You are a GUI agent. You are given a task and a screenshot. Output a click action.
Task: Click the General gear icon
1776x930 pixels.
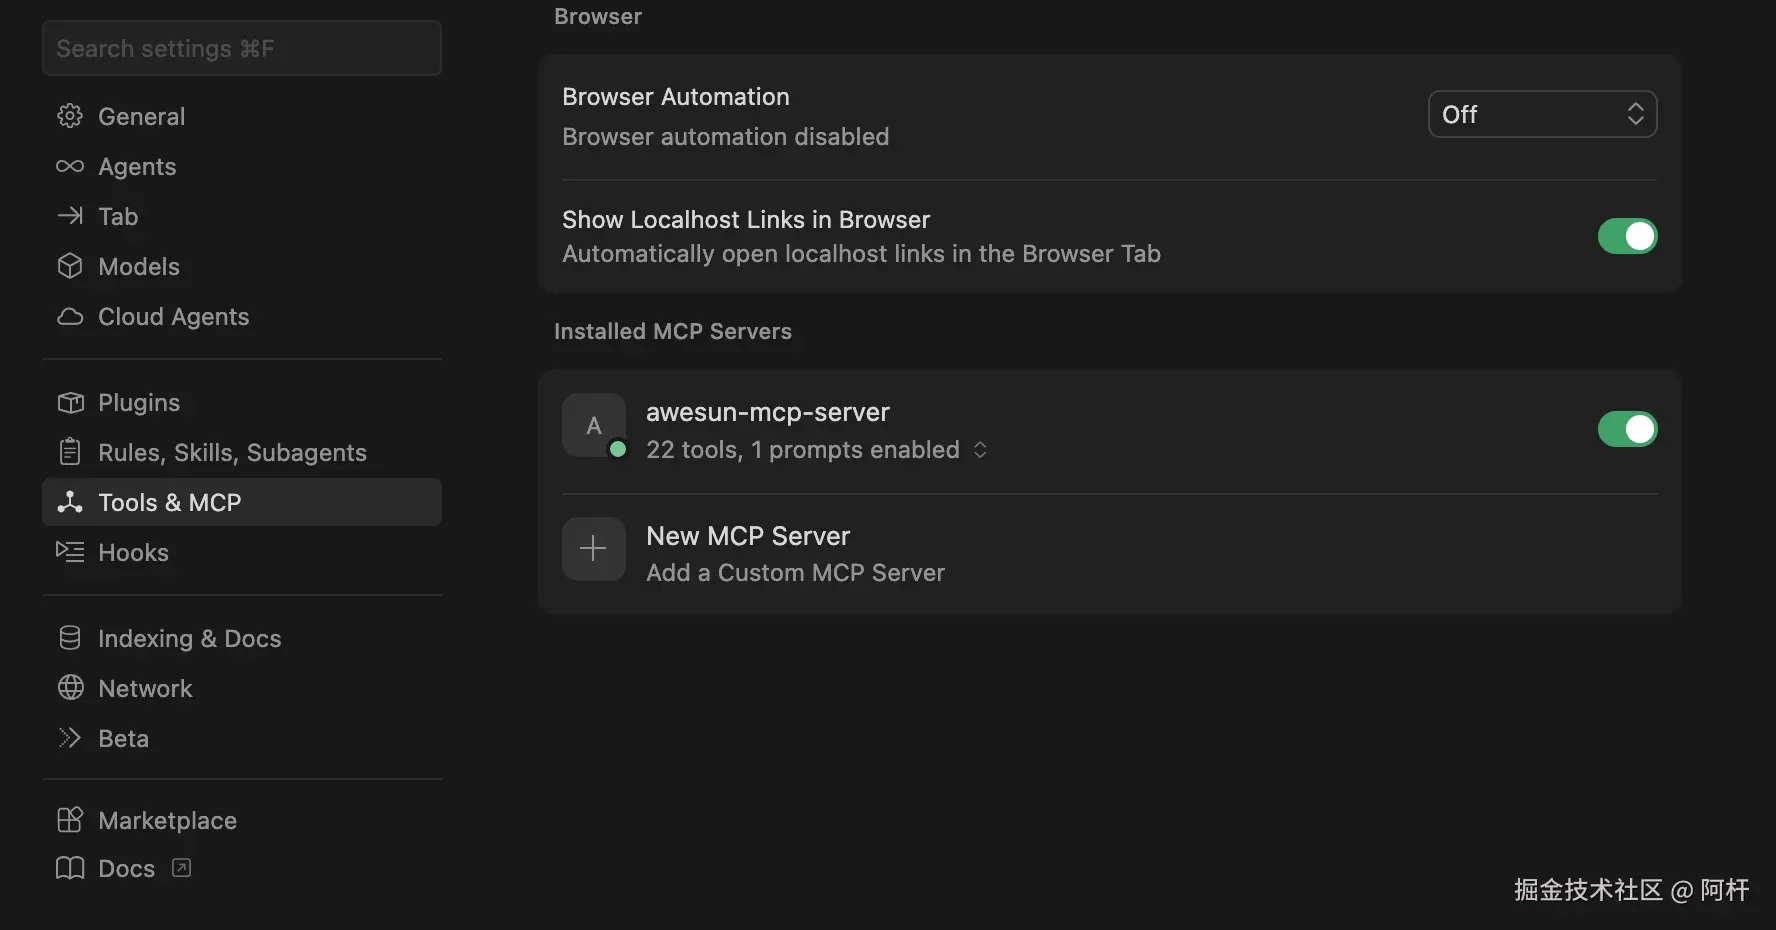70,116
